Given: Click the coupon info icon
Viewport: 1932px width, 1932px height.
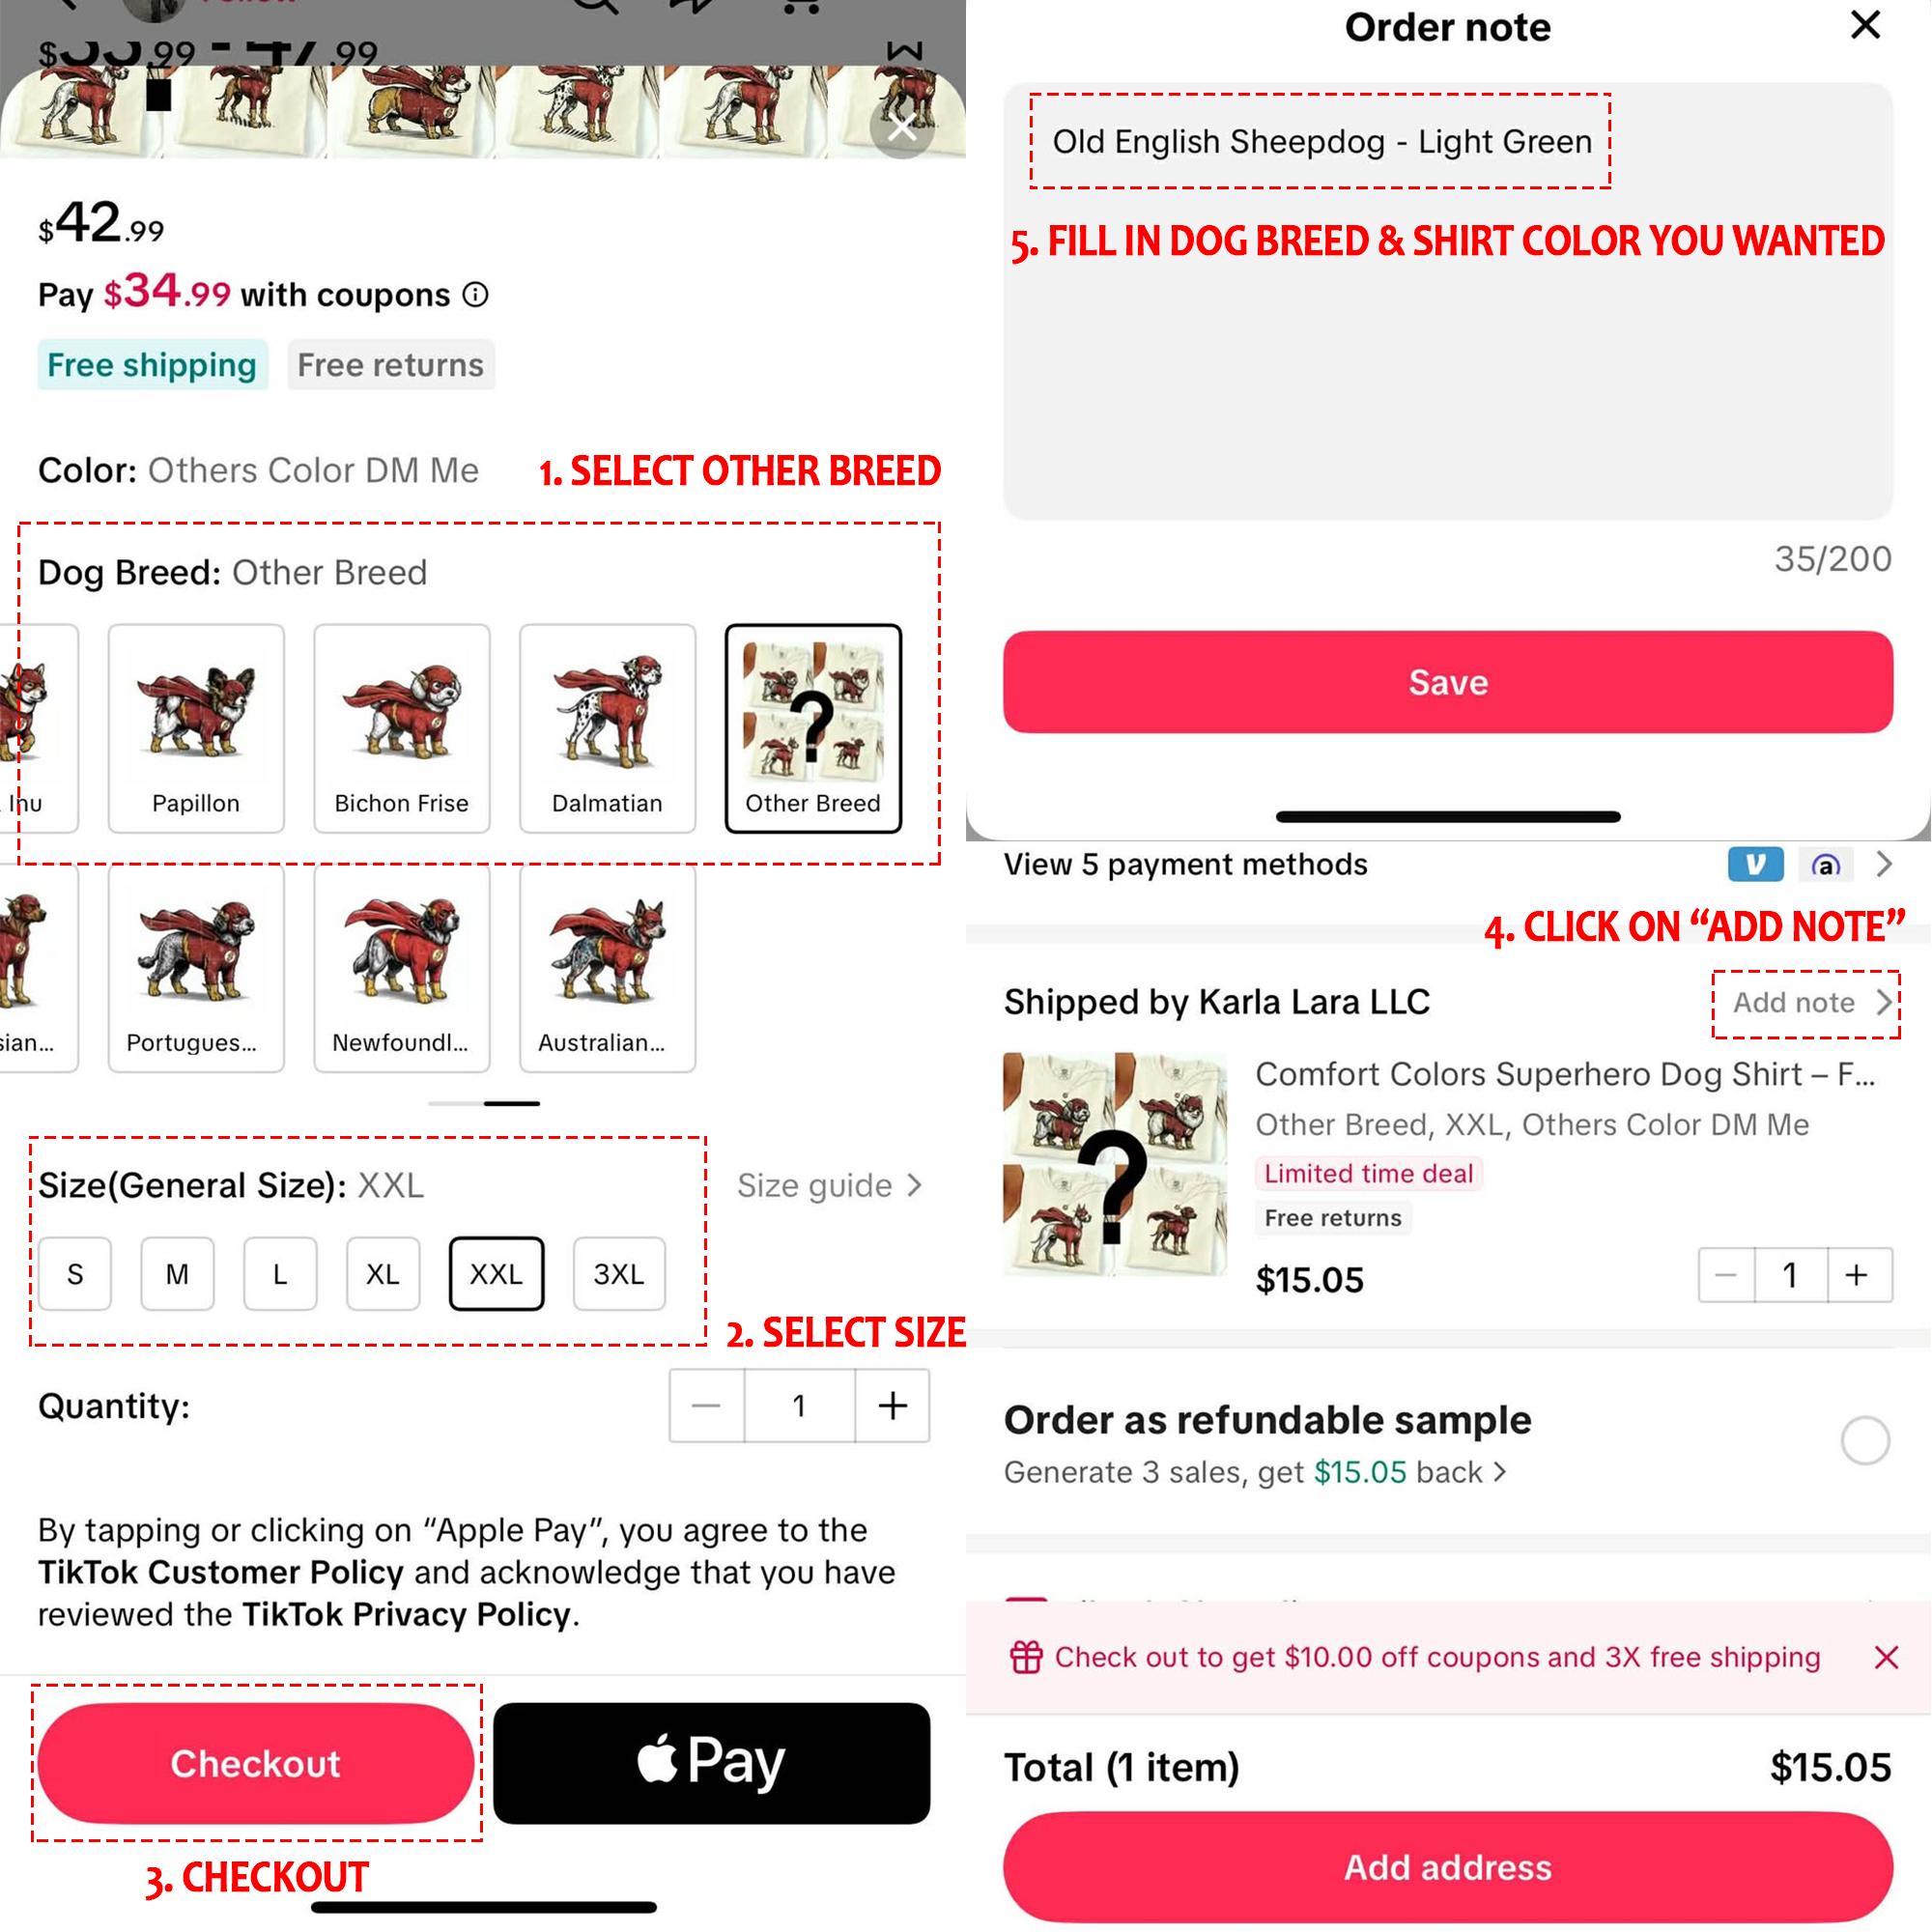Looking at the screenshot, I should point(476,295).
